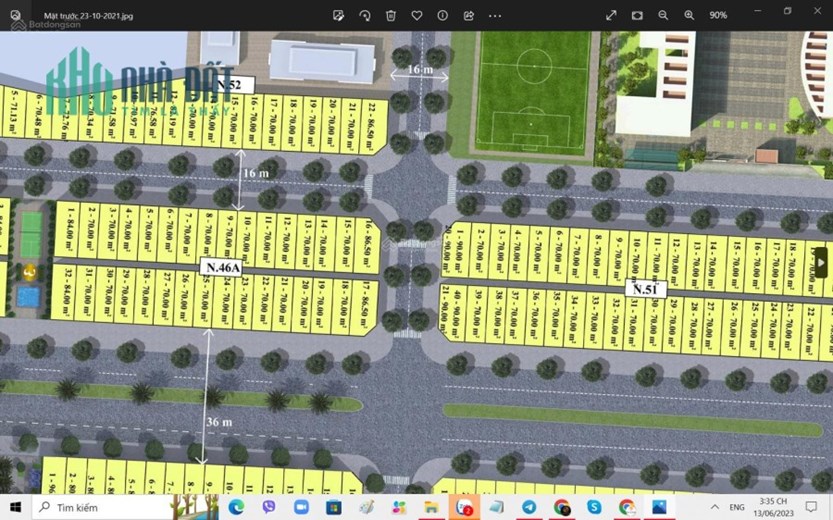Viewport: 833px width, 520px height.
Task: Open the paint palette app on taskbar
Action: click(x=366, y=507)
